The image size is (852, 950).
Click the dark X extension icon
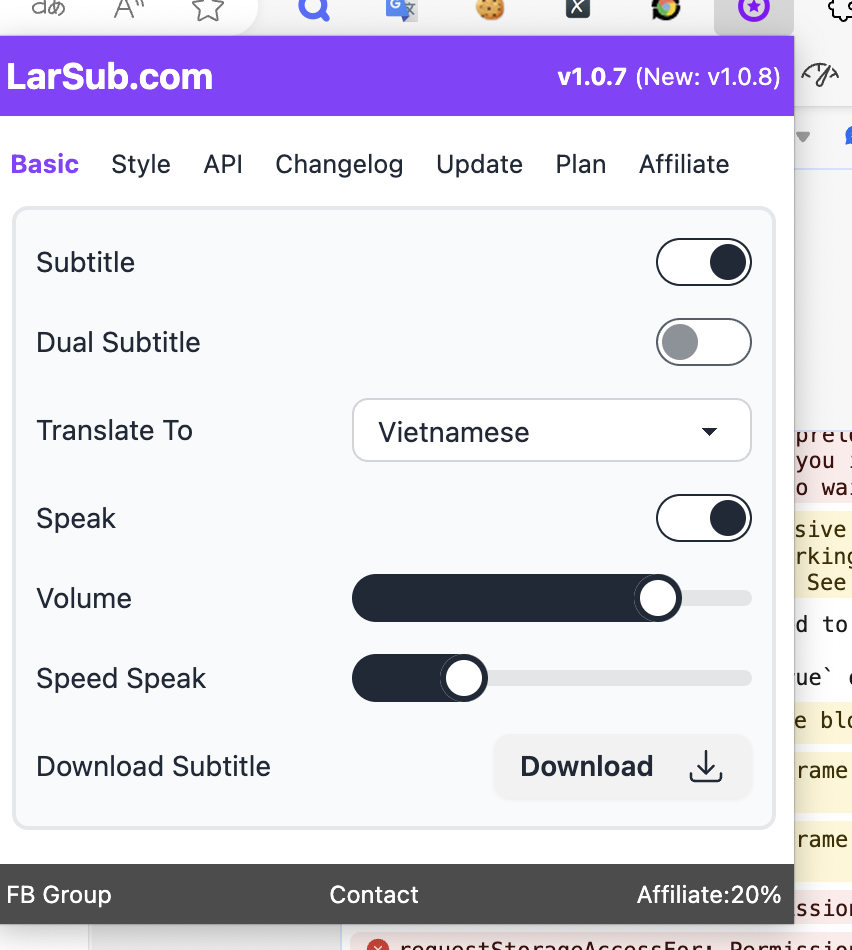(x=577, y=8)
